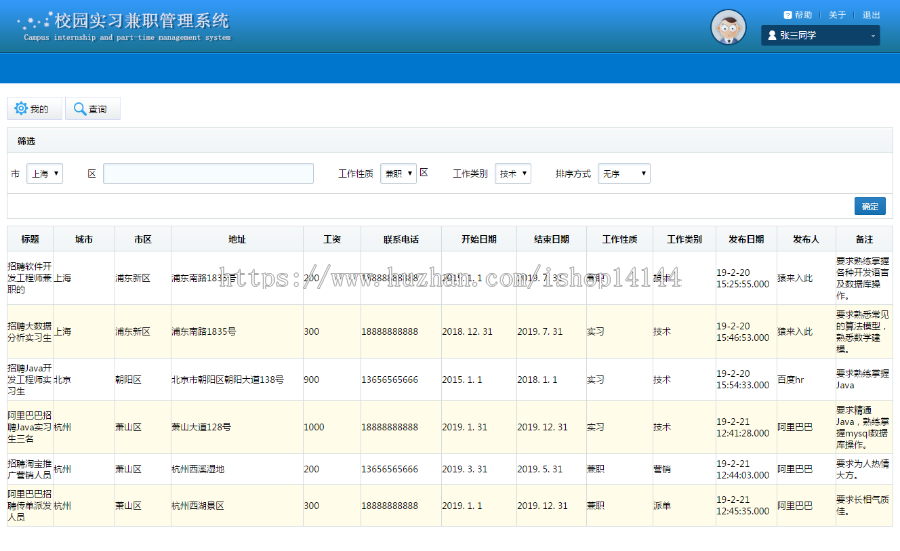The height and width of the screenshot is (551, 900).
Task: Click the 城市 column header
Action: point(84,239)
